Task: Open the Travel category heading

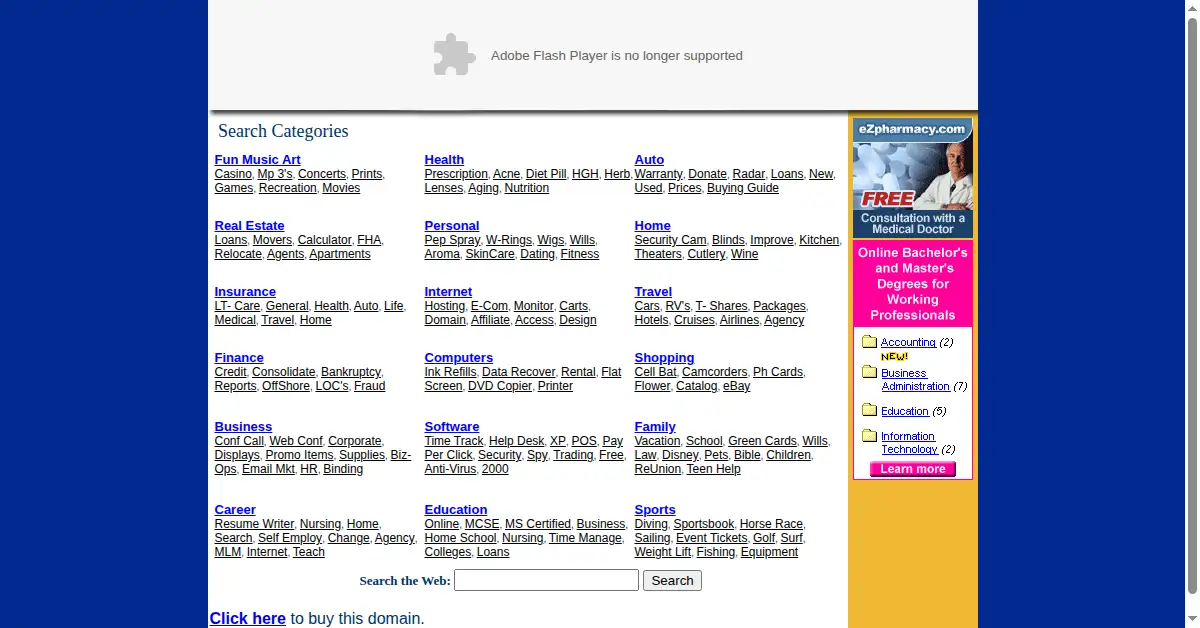Action: [x=653, y=292]
